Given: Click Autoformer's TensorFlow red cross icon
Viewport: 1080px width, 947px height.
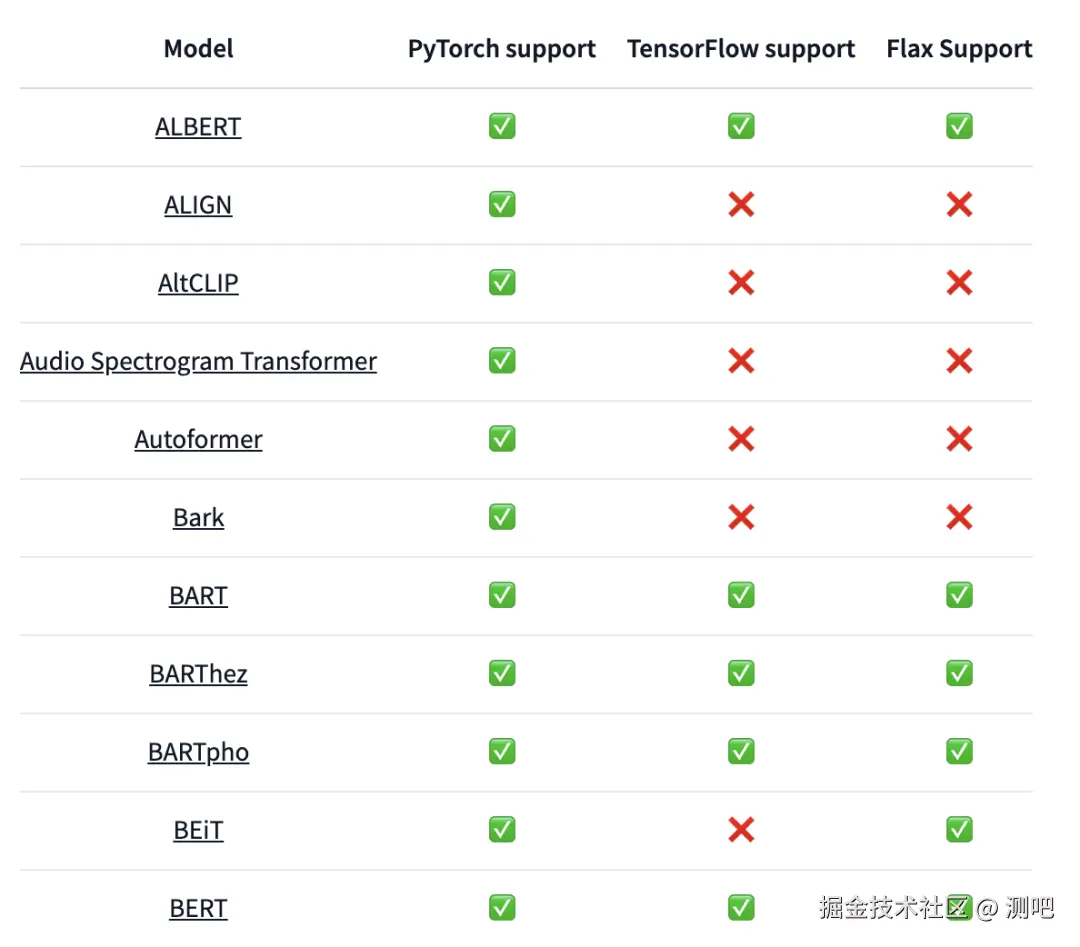Looking at the screenshot, I should [x=741, y=439].
